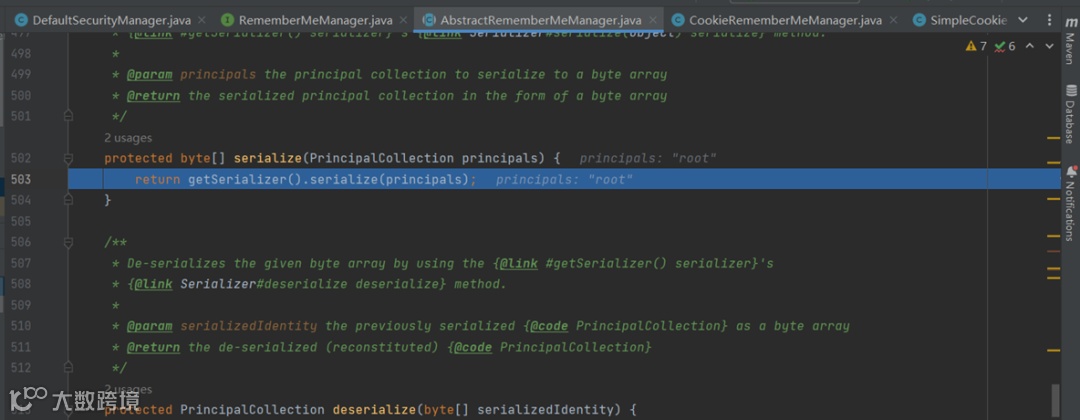The image size is (1080, 420).
Task: Click the serialize method name on line 502
Action: click(268, 158)
